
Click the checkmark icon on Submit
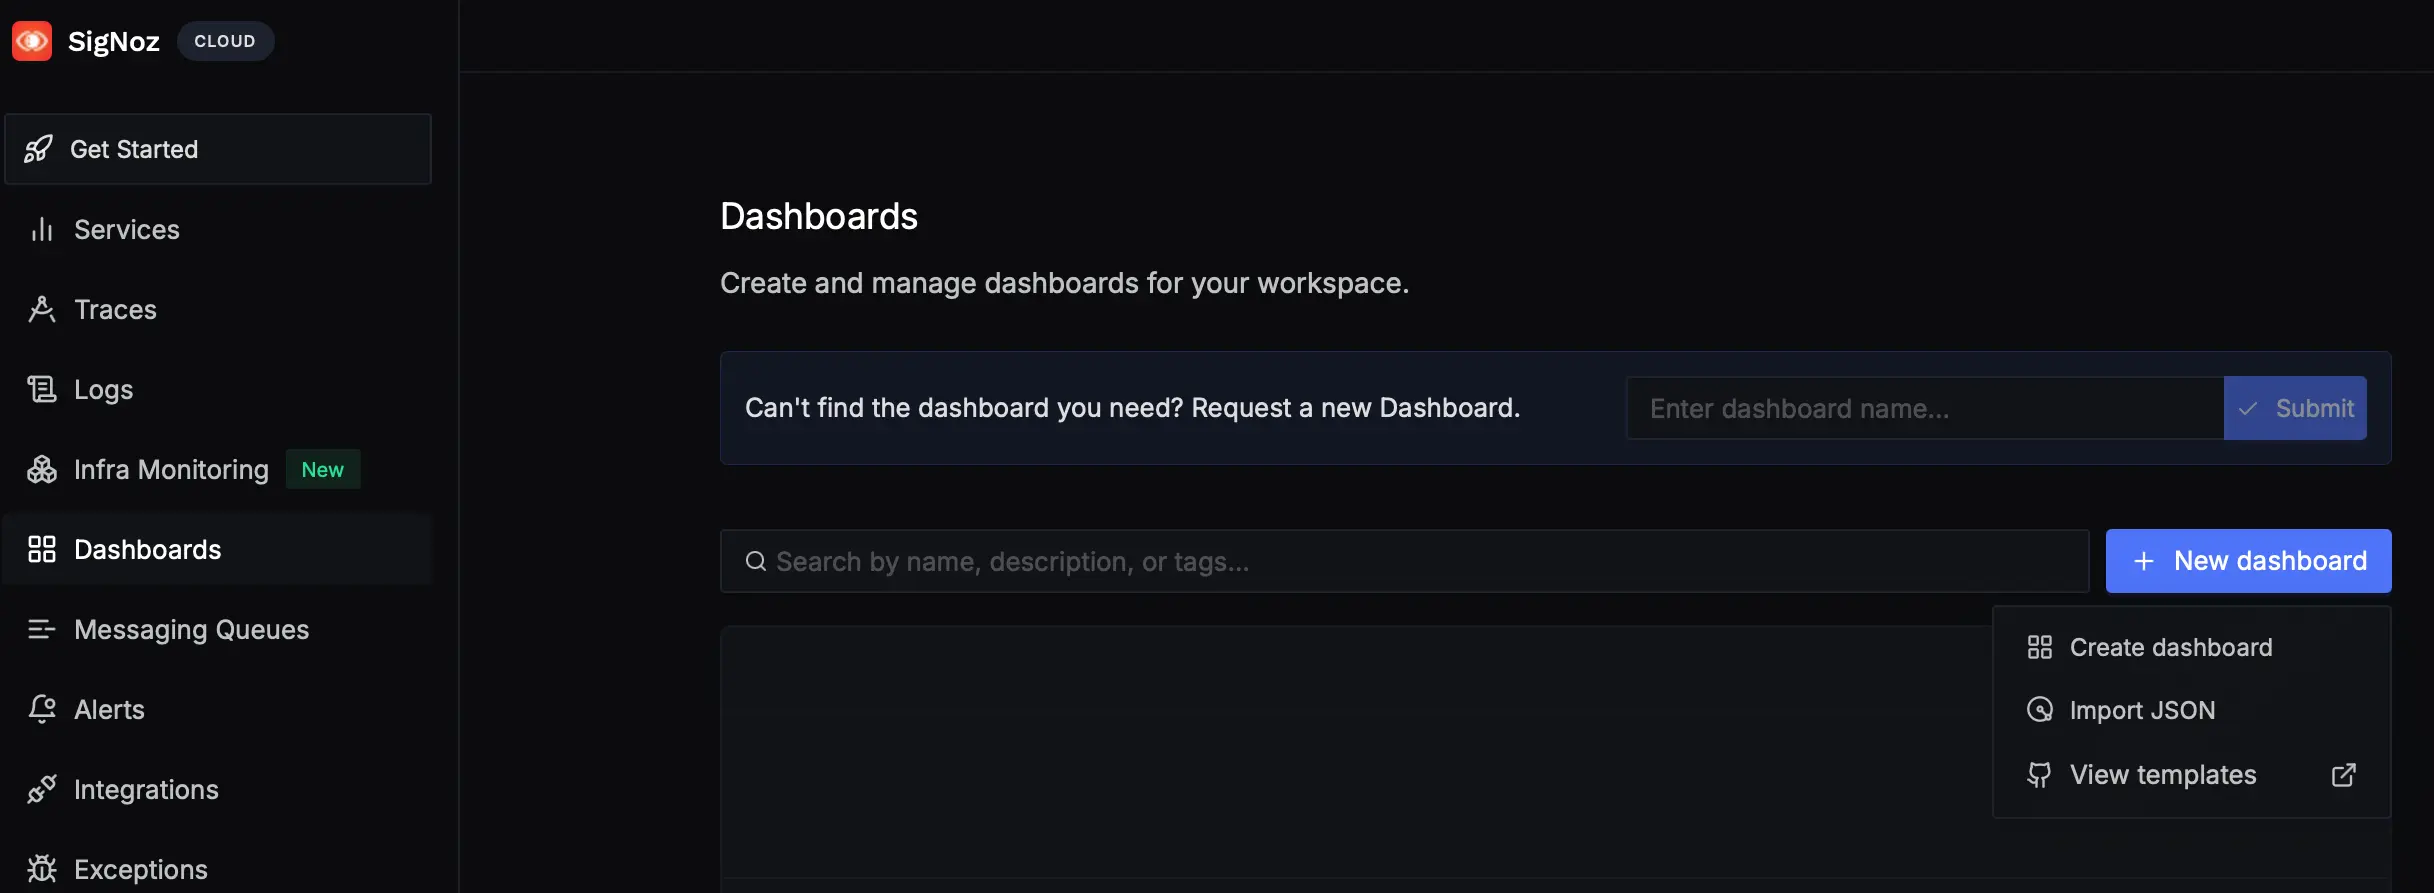point(2248,408)
